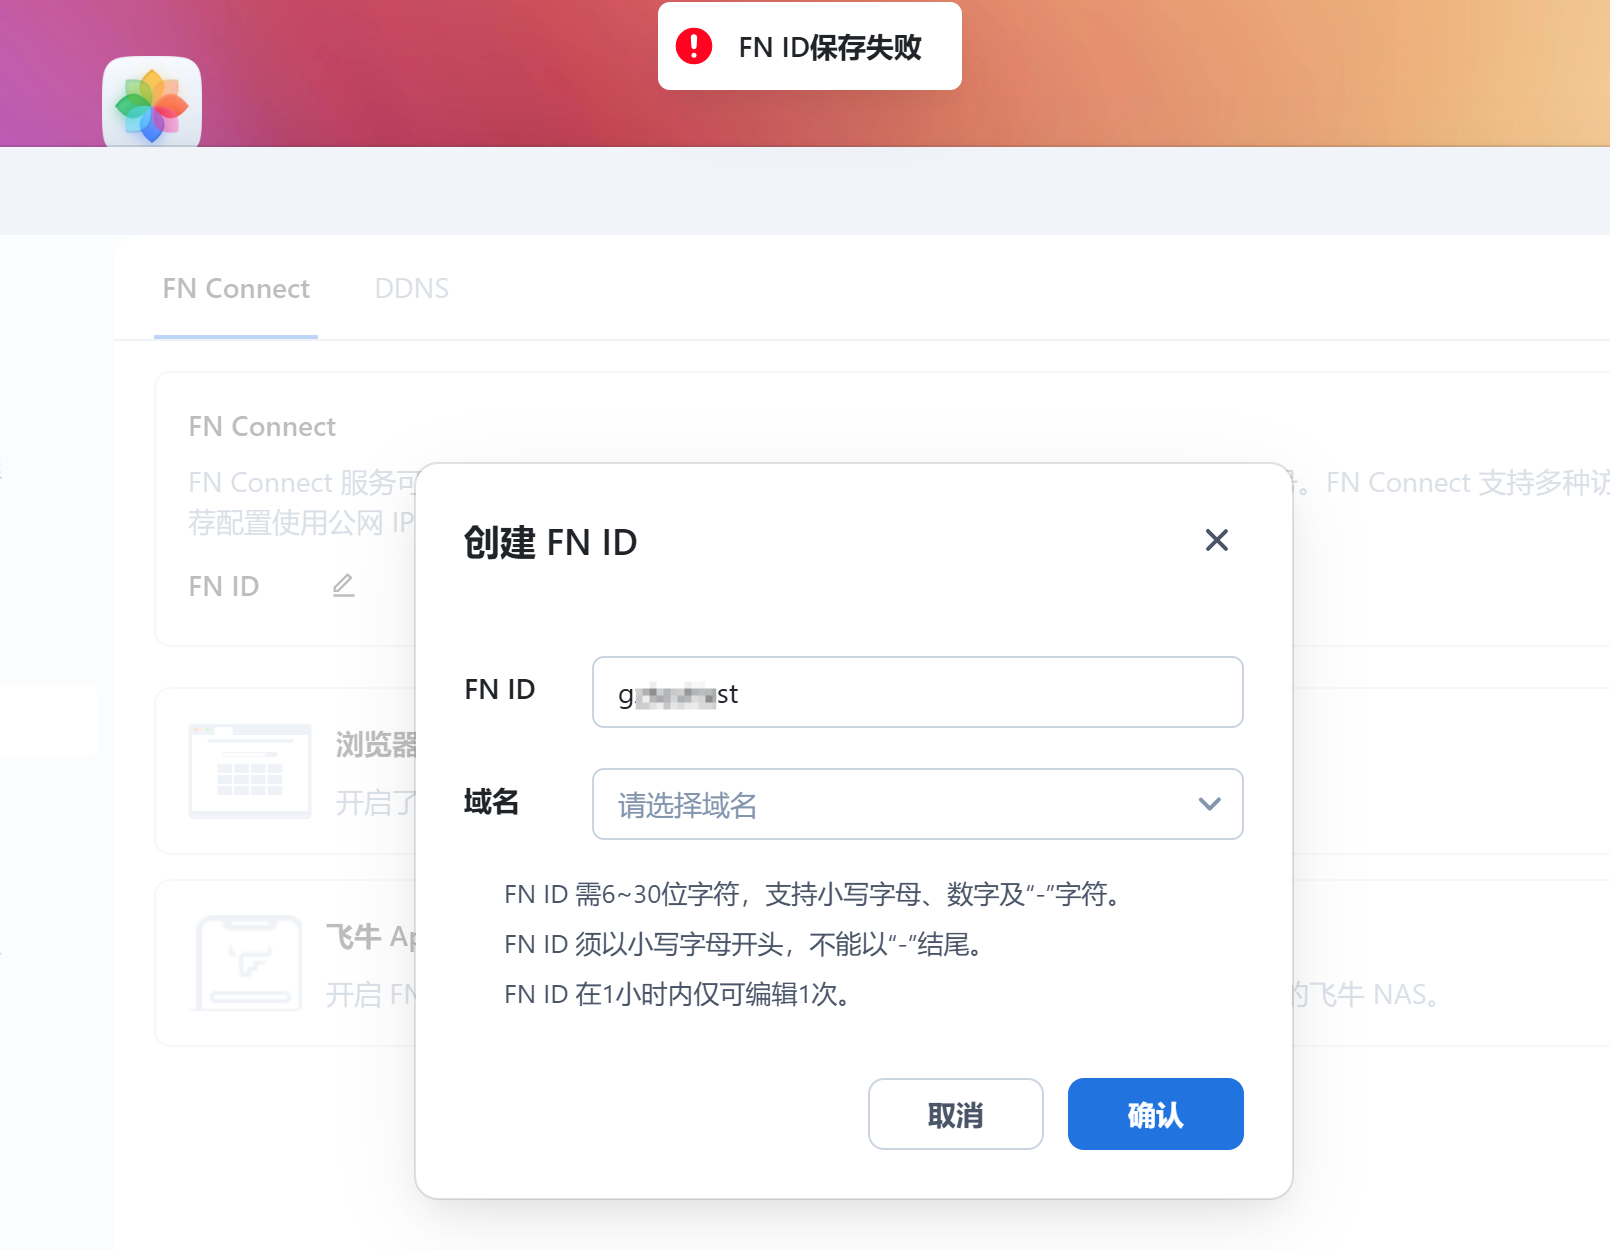Click the 飞牛 App card icon
Screen dimensions: 1610x1250
(249, 962)
